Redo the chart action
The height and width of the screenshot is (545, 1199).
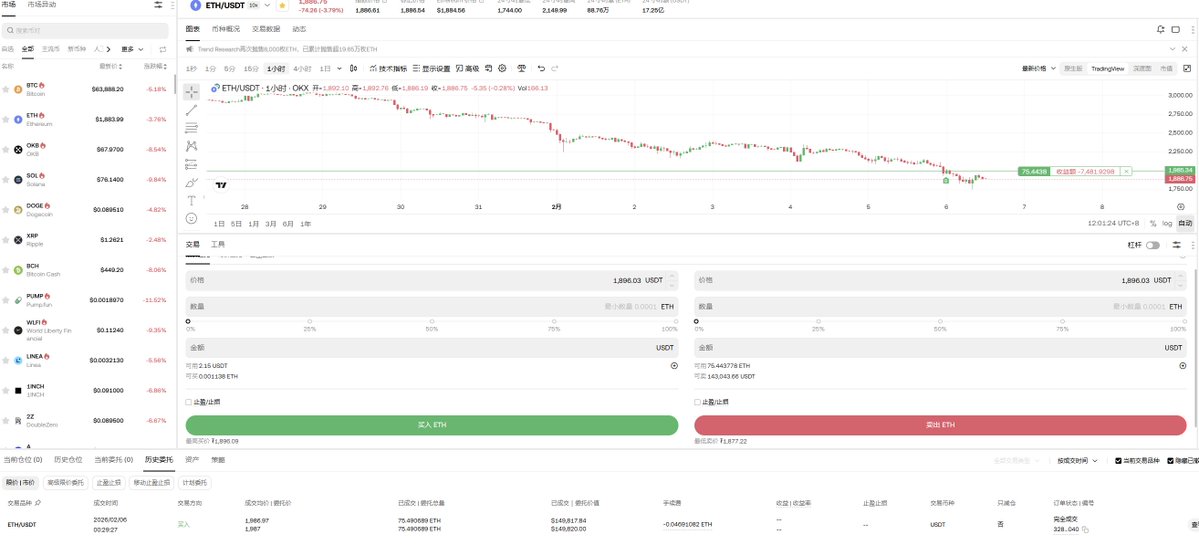point(555,68)
